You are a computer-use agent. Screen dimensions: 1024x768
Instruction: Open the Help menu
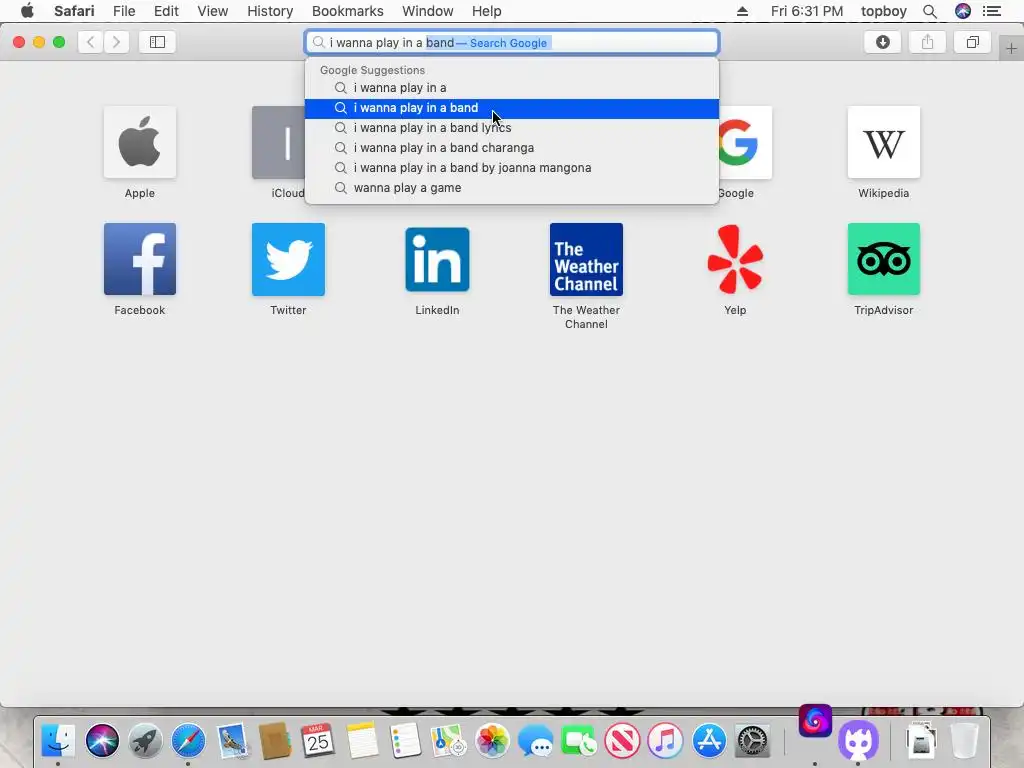tap(487, 11)
